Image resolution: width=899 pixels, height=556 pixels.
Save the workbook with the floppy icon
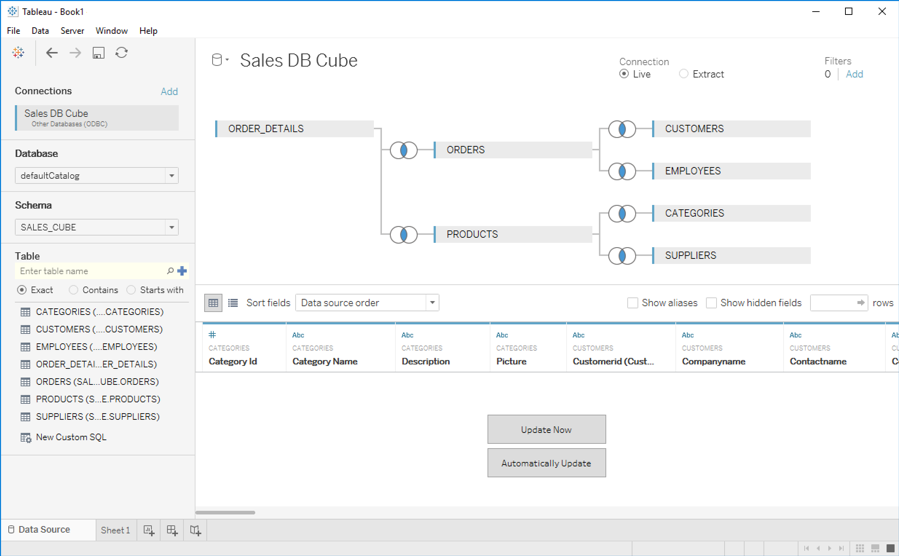pyautogui.click(x=99, y=53)
